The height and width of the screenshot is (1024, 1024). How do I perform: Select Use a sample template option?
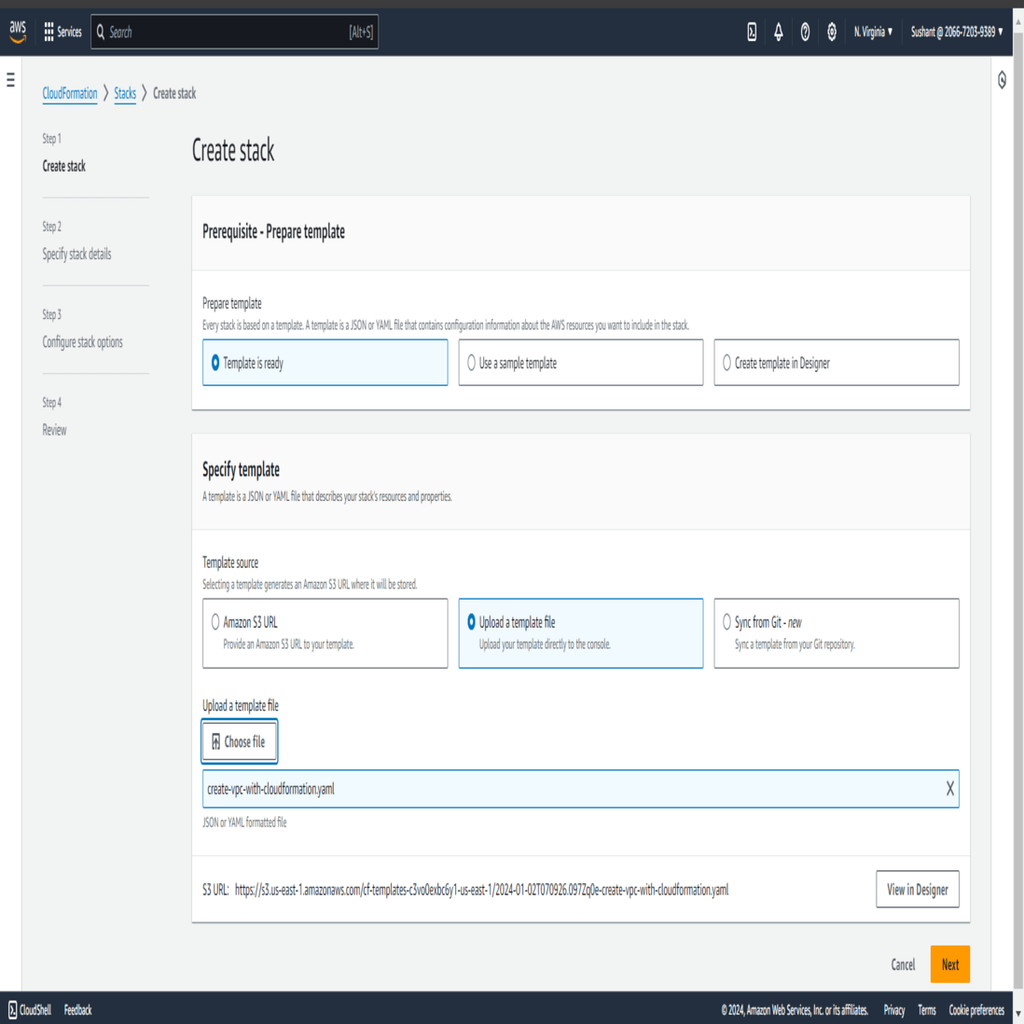tap(581, 362)
